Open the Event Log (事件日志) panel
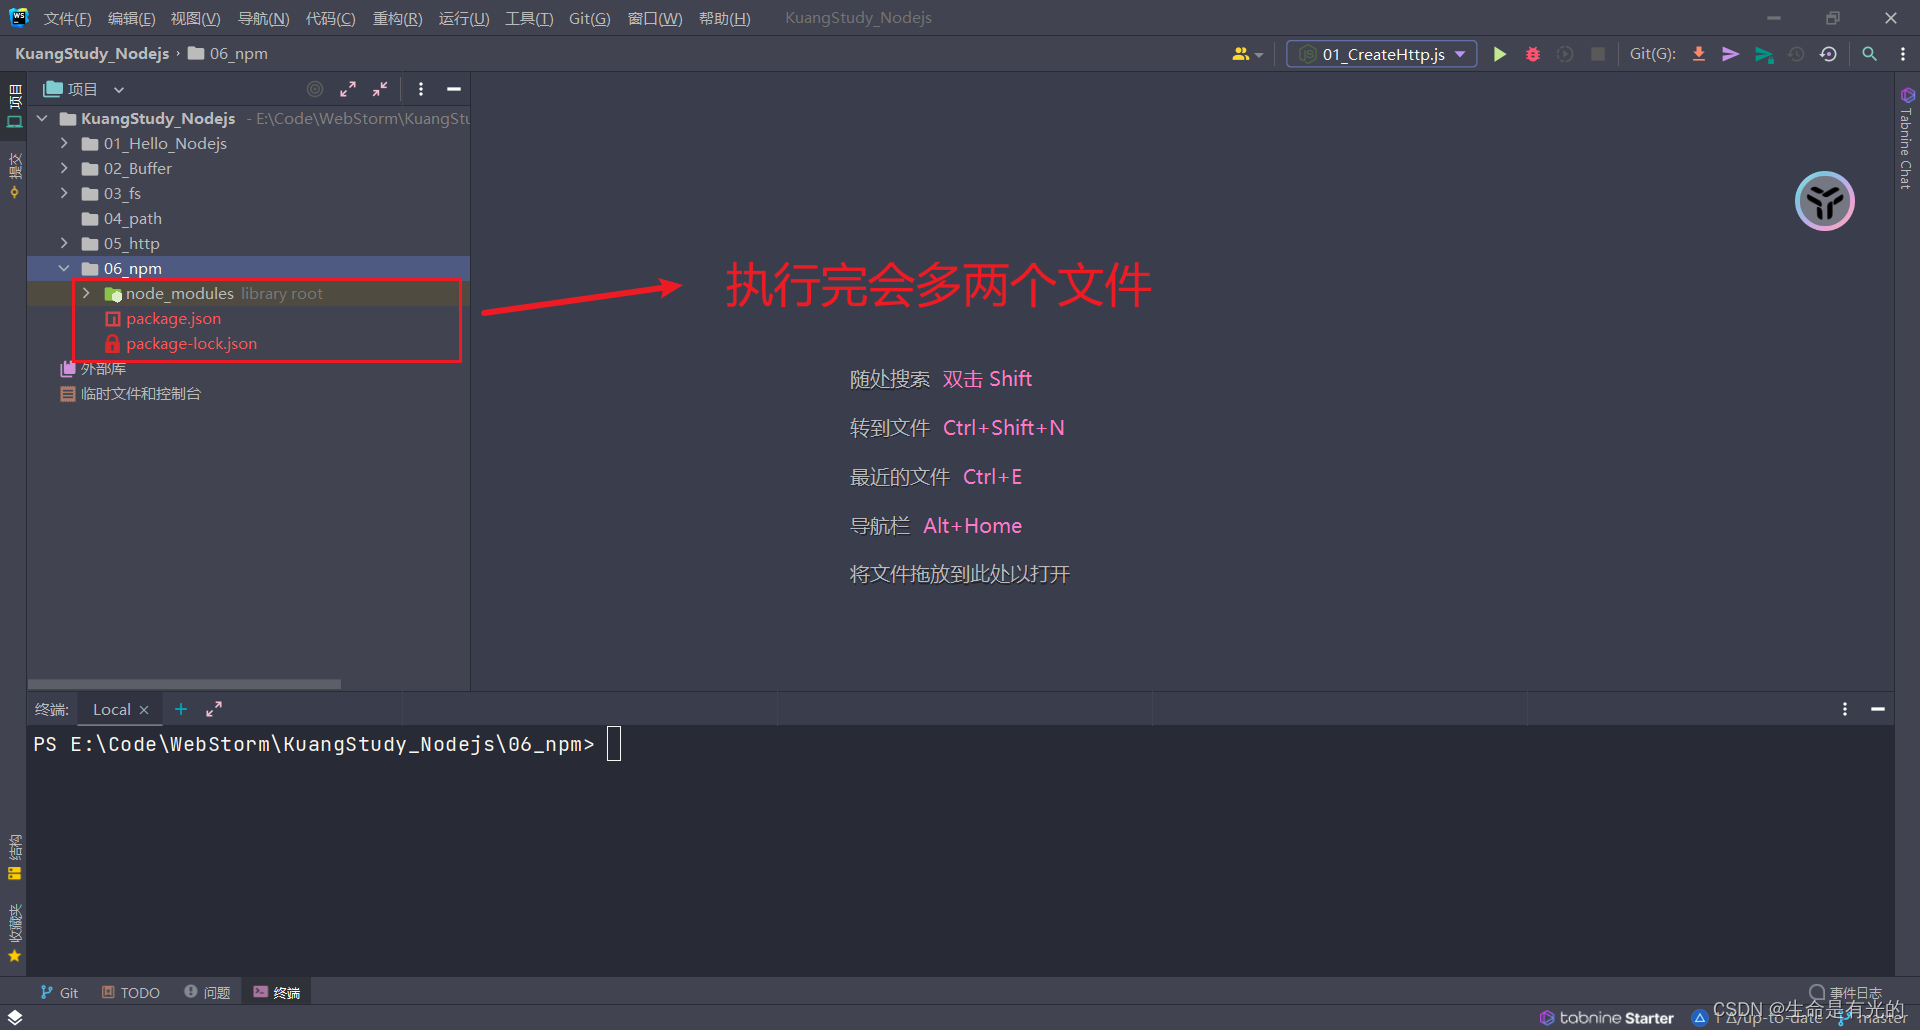The height and width of the screenshot is (1030, 1920). pos(1845,993)
